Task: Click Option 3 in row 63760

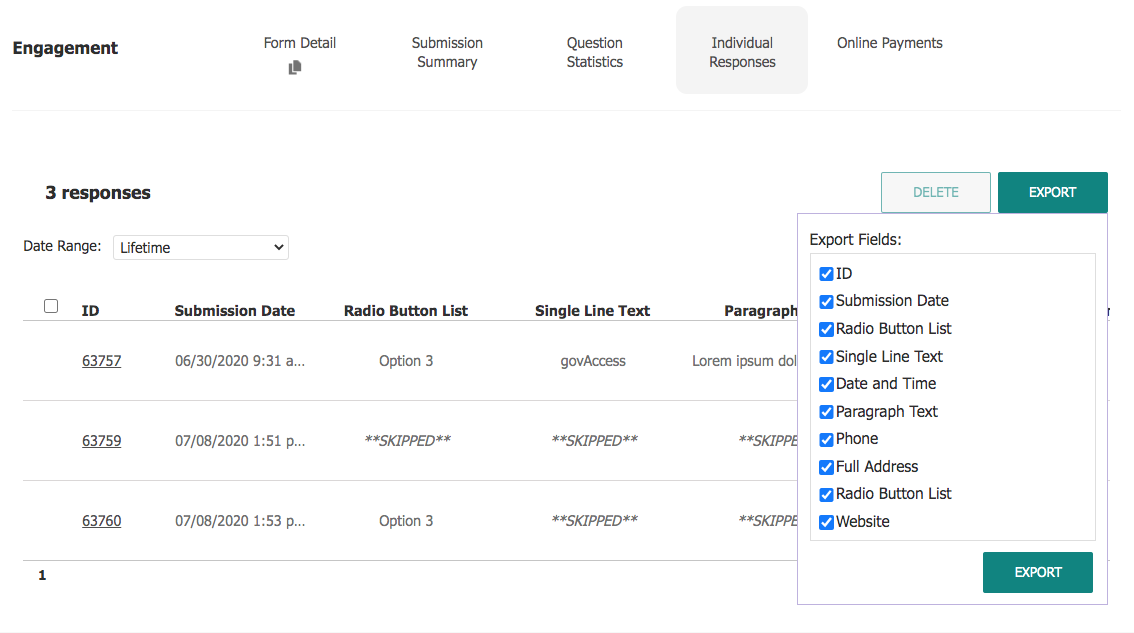Action: 406,521
